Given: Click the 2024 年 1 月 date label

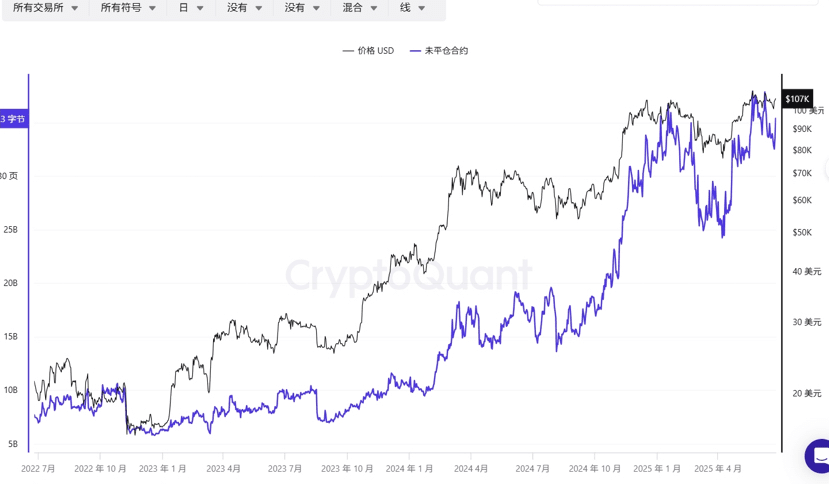Looking at the screenshot, I should pyautogui.click(x=410, y=468).
